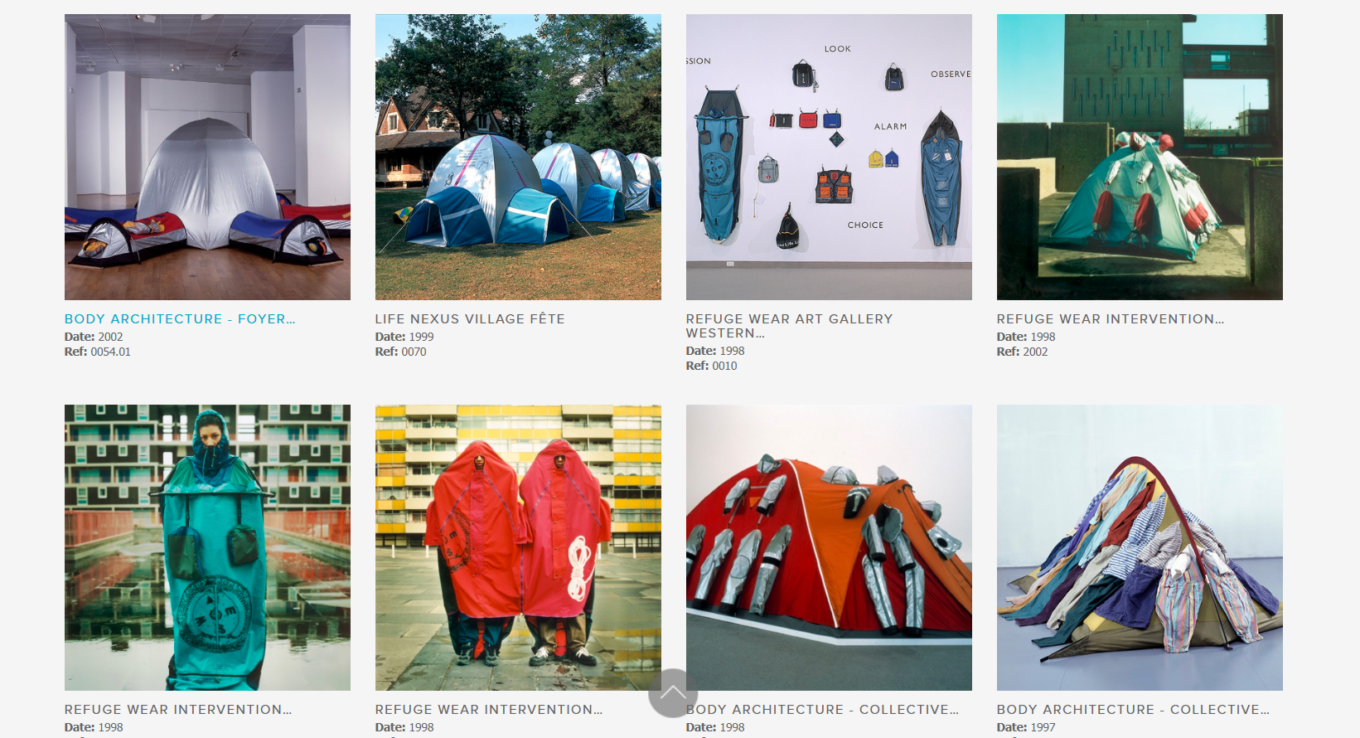This screenshot has width=1360, height=738.
Task: Select the multicolored clothing tent thumbnail
Action: pos(1140,547)
